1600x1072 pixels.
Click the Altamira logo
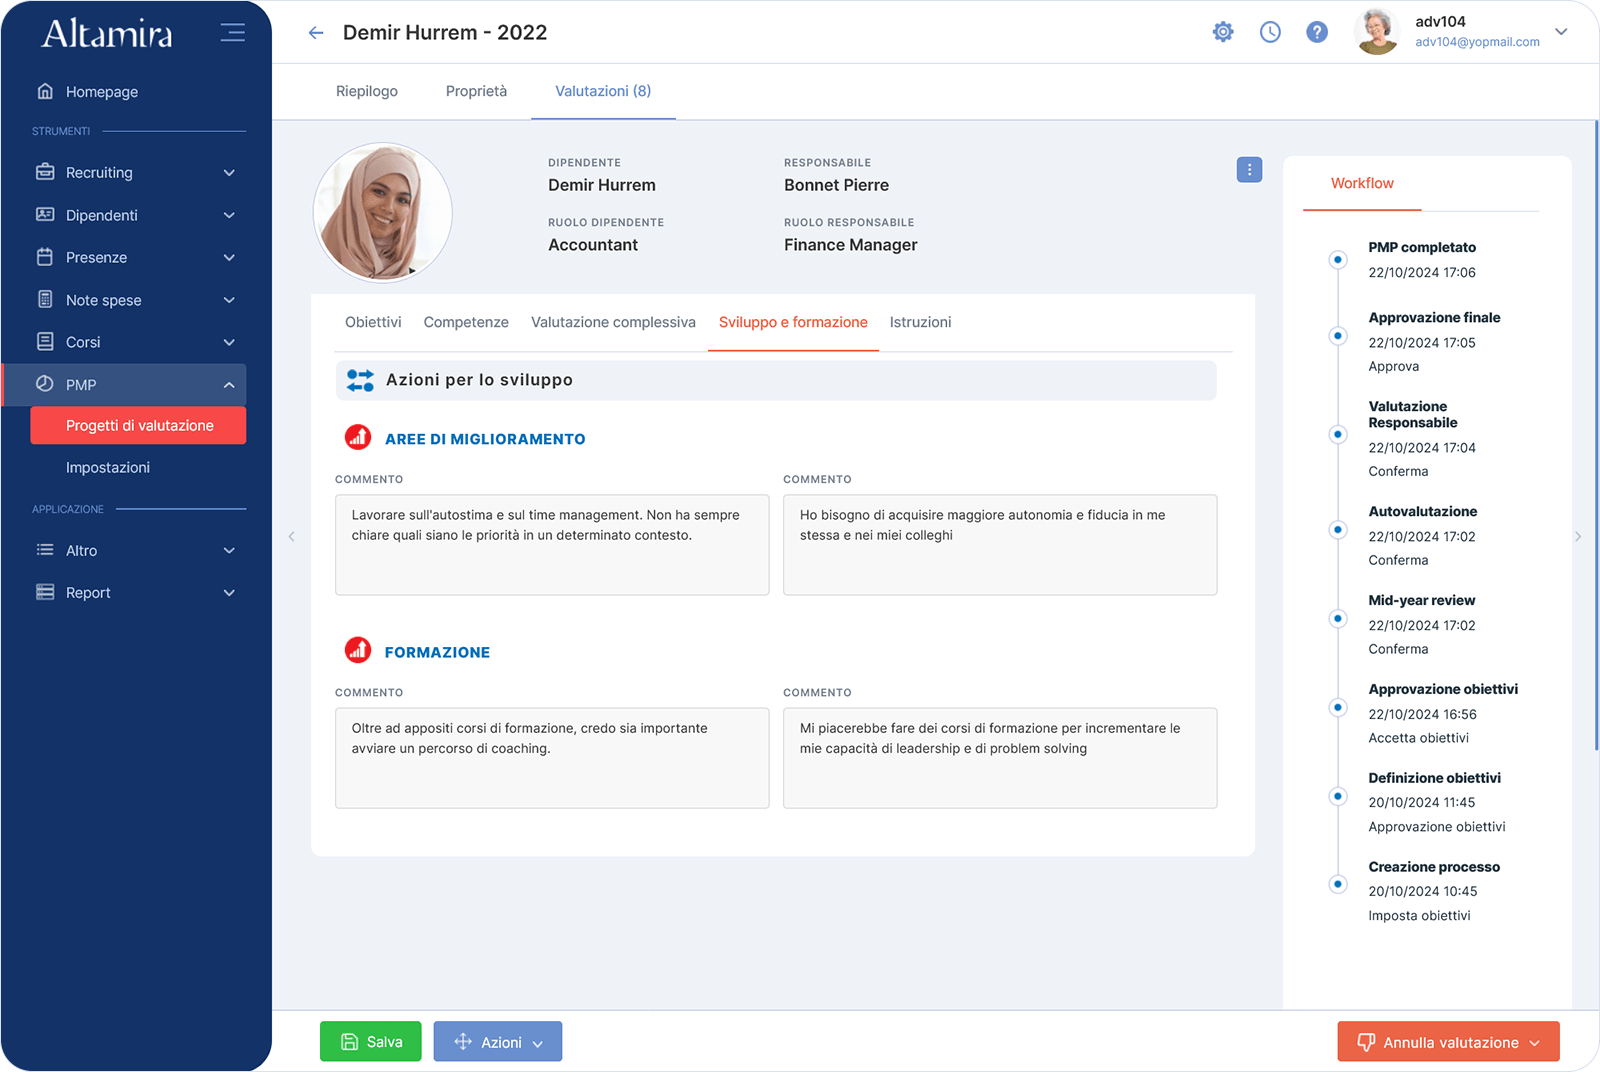tap(107, 33)
